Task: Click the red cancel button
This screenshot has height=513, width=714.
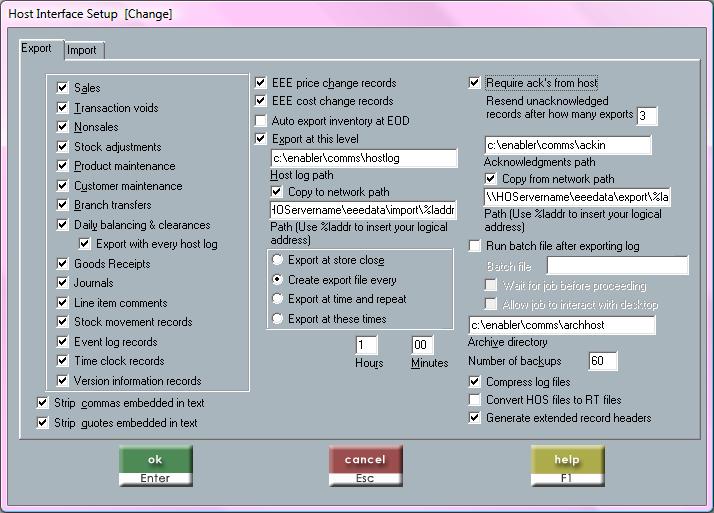Action: coord(366,466)
